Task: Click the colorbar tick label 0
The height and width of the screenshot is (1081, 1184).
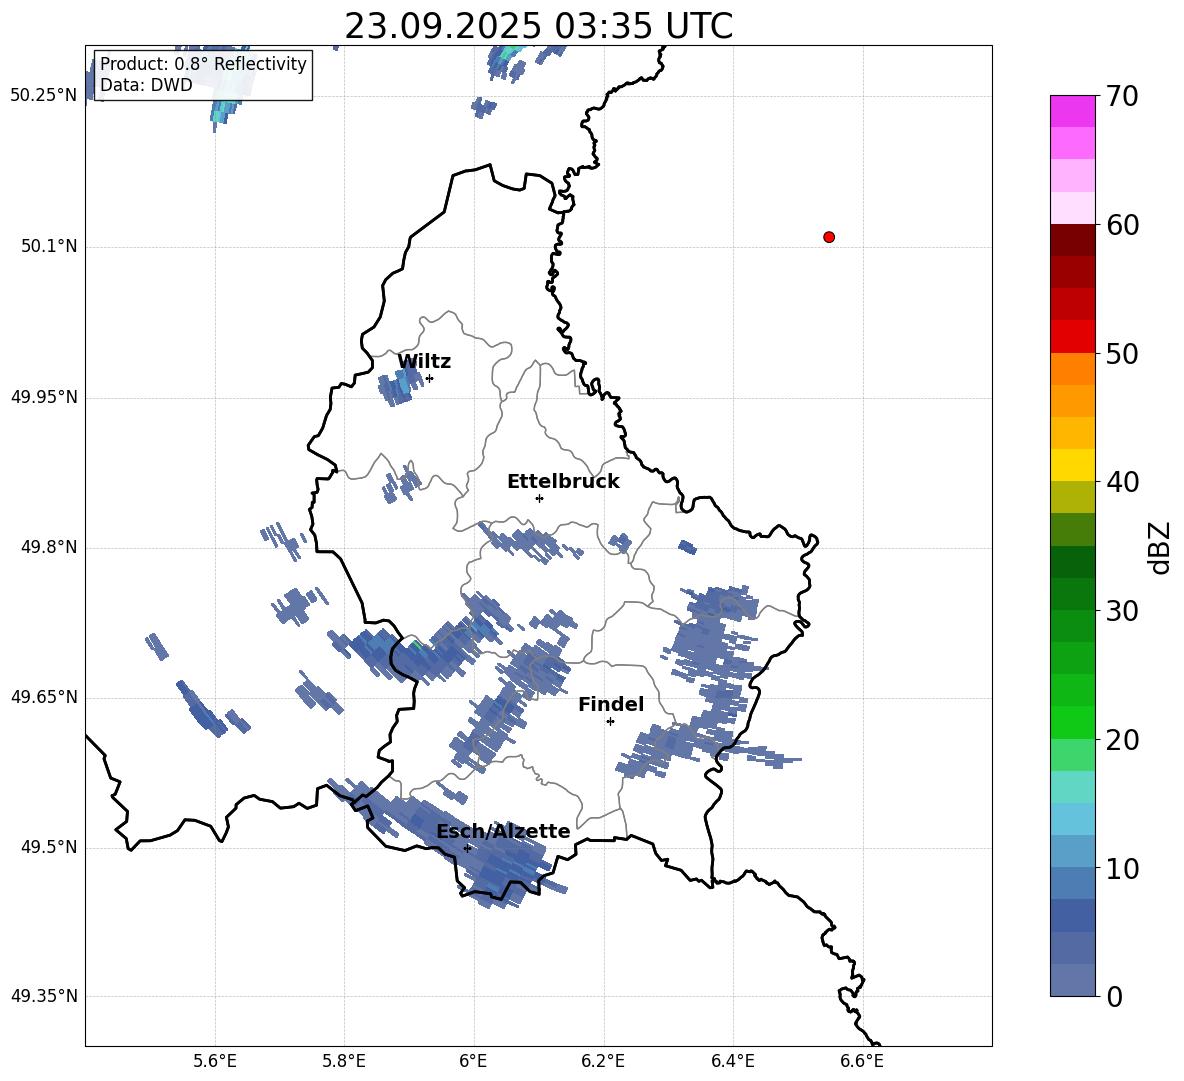Action: 1114,996
